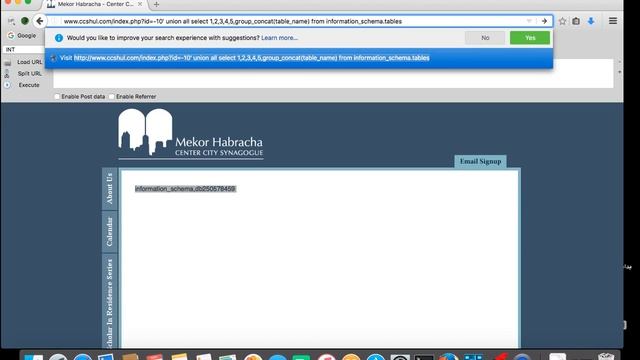Open Firefox from the Dock

coord(449,356)
